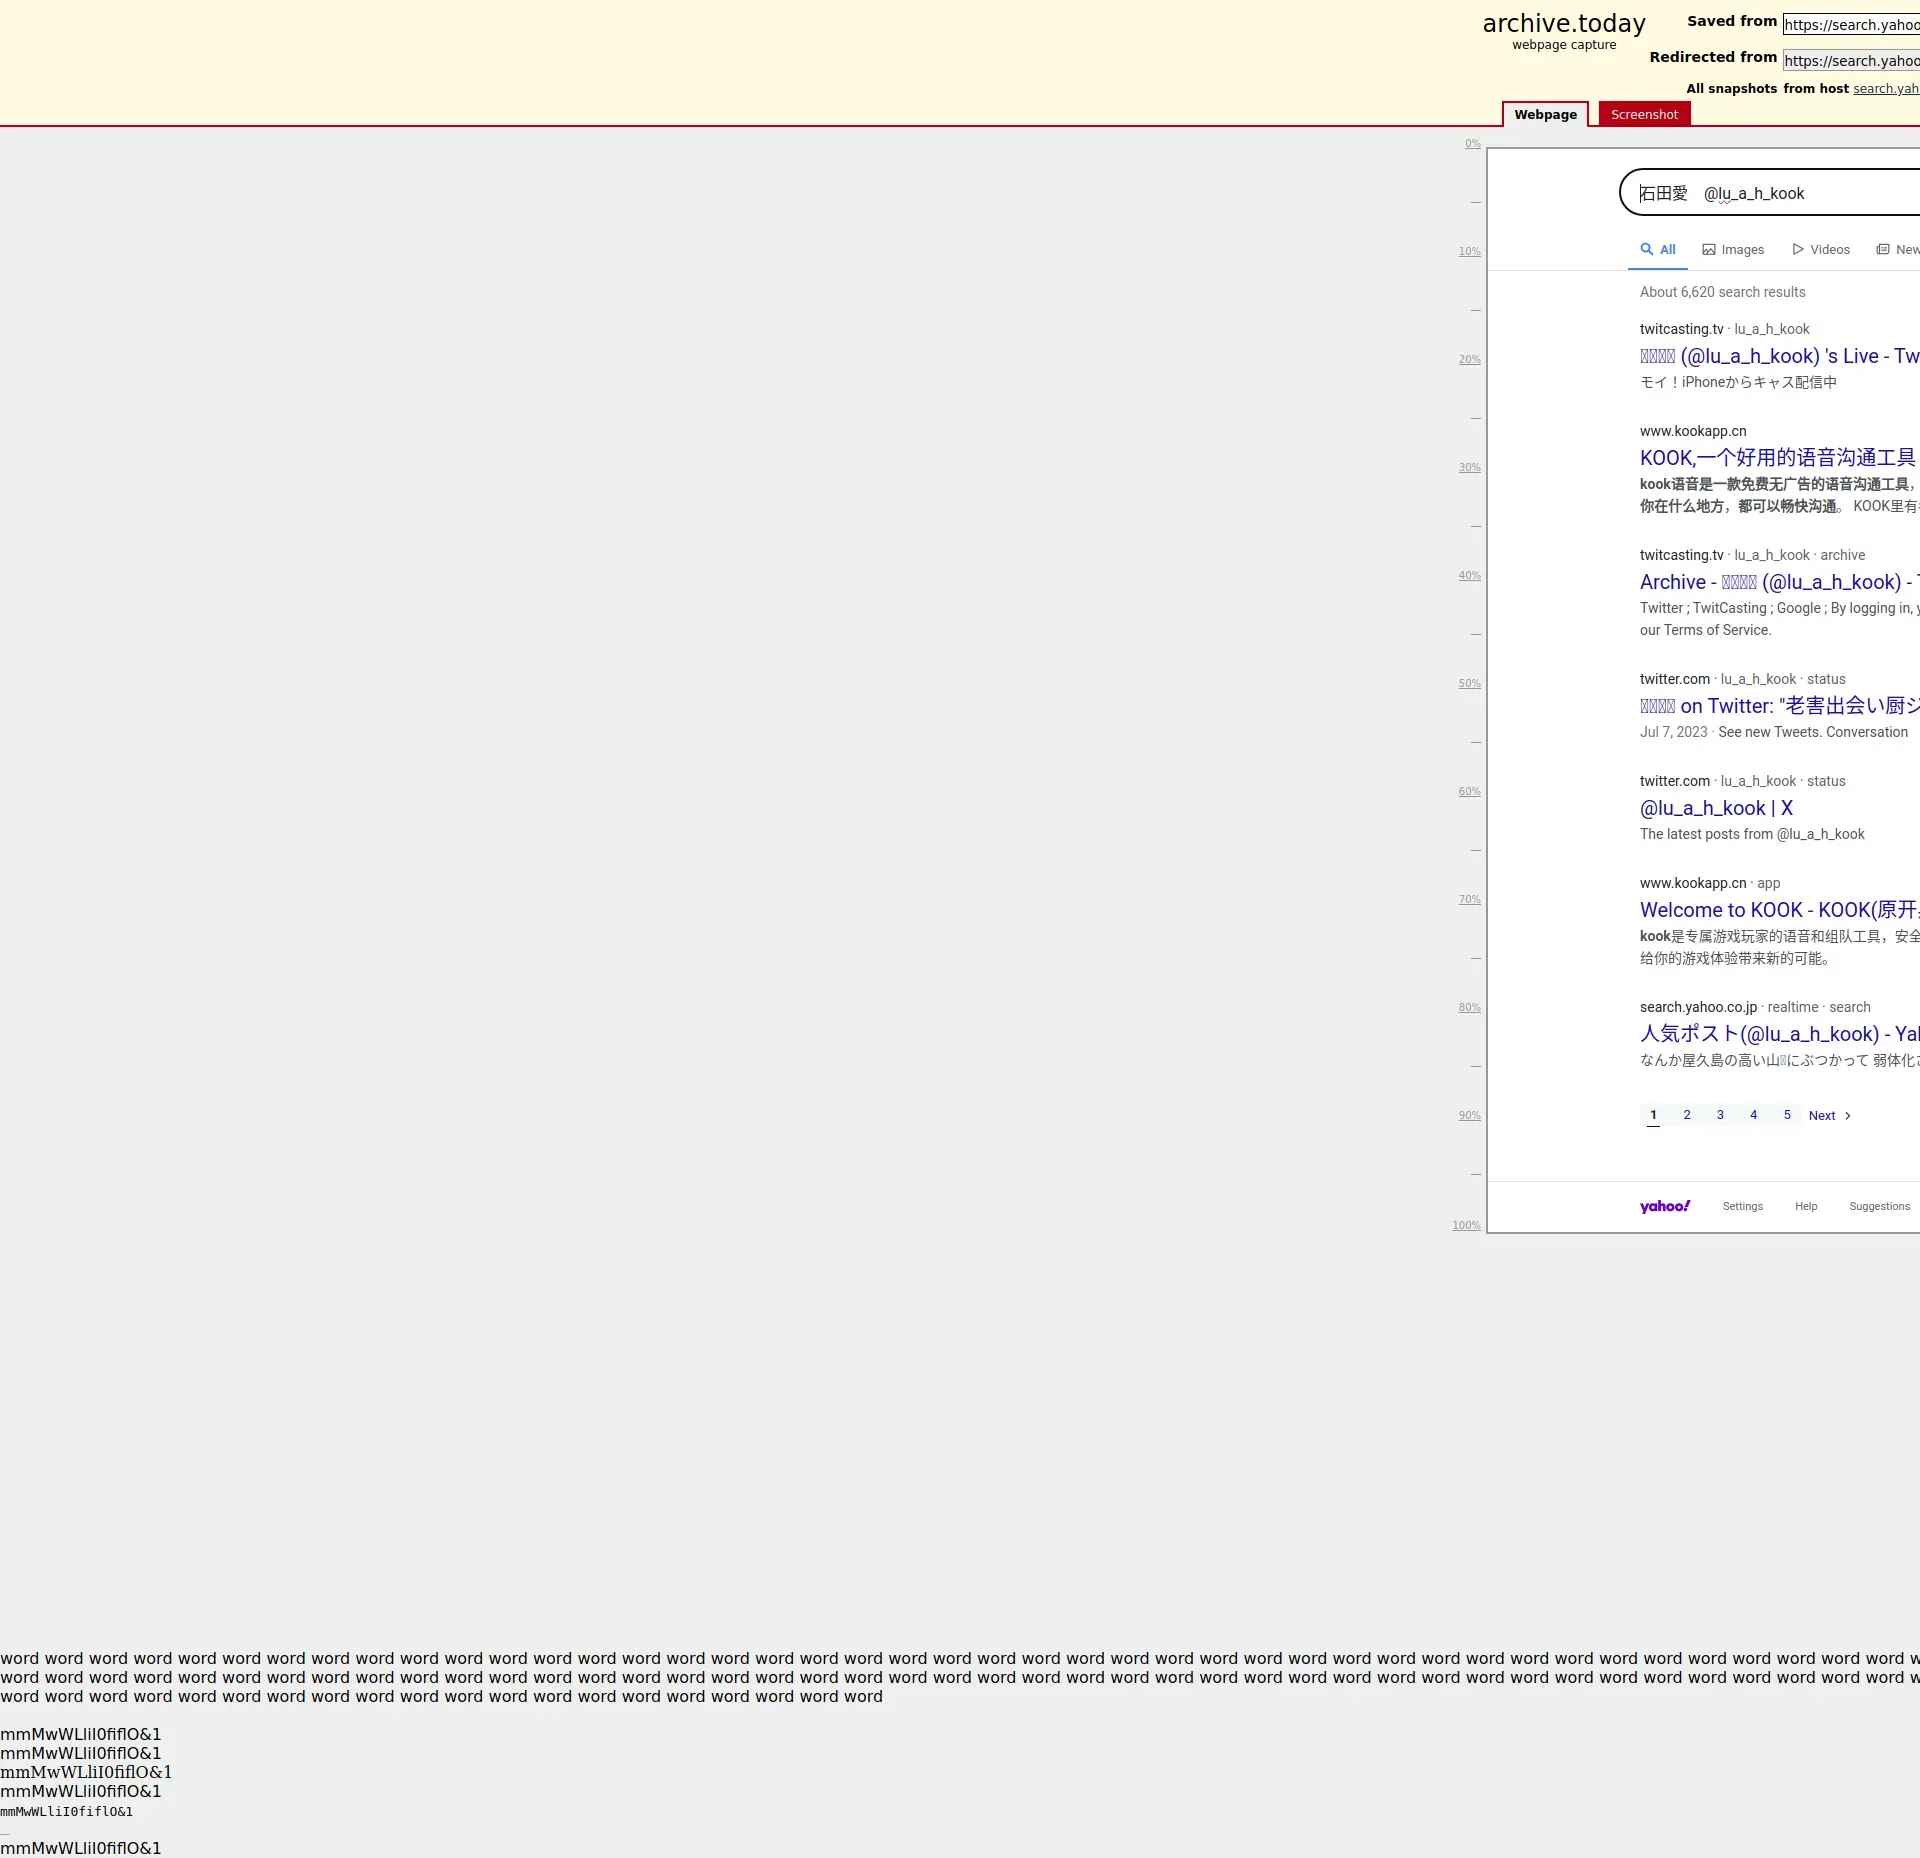This screenshot has height=1858, width=1920.
Task: Click 'twitcasting.tv · lu_a_h_kook · archive' line
Action: (1752, 555)
